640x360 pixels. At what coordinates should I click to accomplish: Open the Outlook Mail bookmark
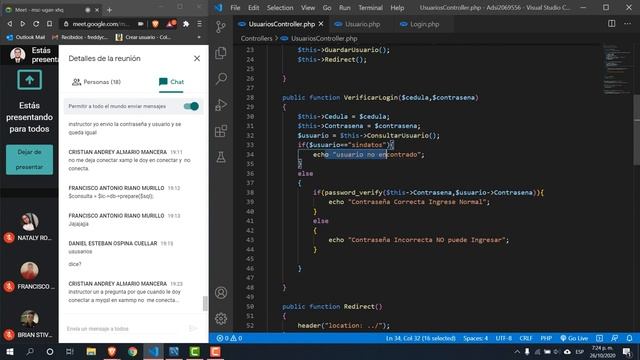pos(26,37)
